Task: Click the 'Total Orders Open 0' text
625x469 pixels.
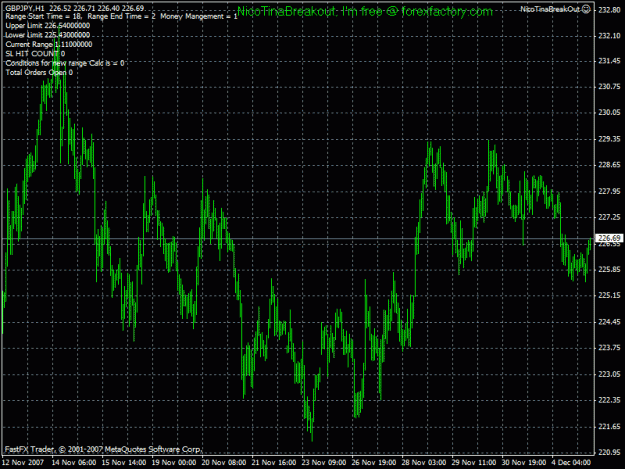Action: pyautogui.click(x=39, y=73)
